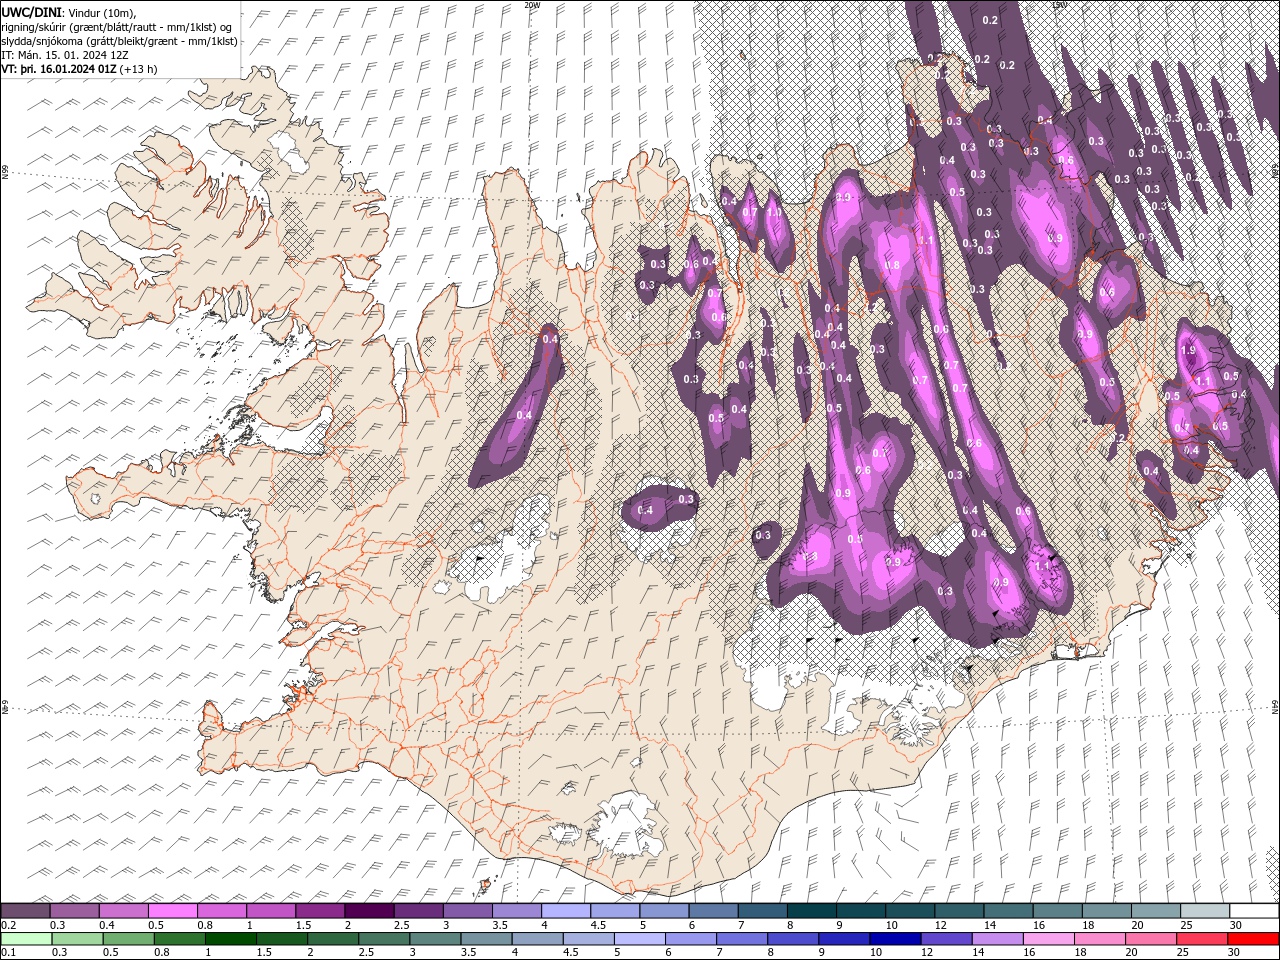
Task: Select the grey-green 3–3.5 rain legend swatch
Action: 435,938
